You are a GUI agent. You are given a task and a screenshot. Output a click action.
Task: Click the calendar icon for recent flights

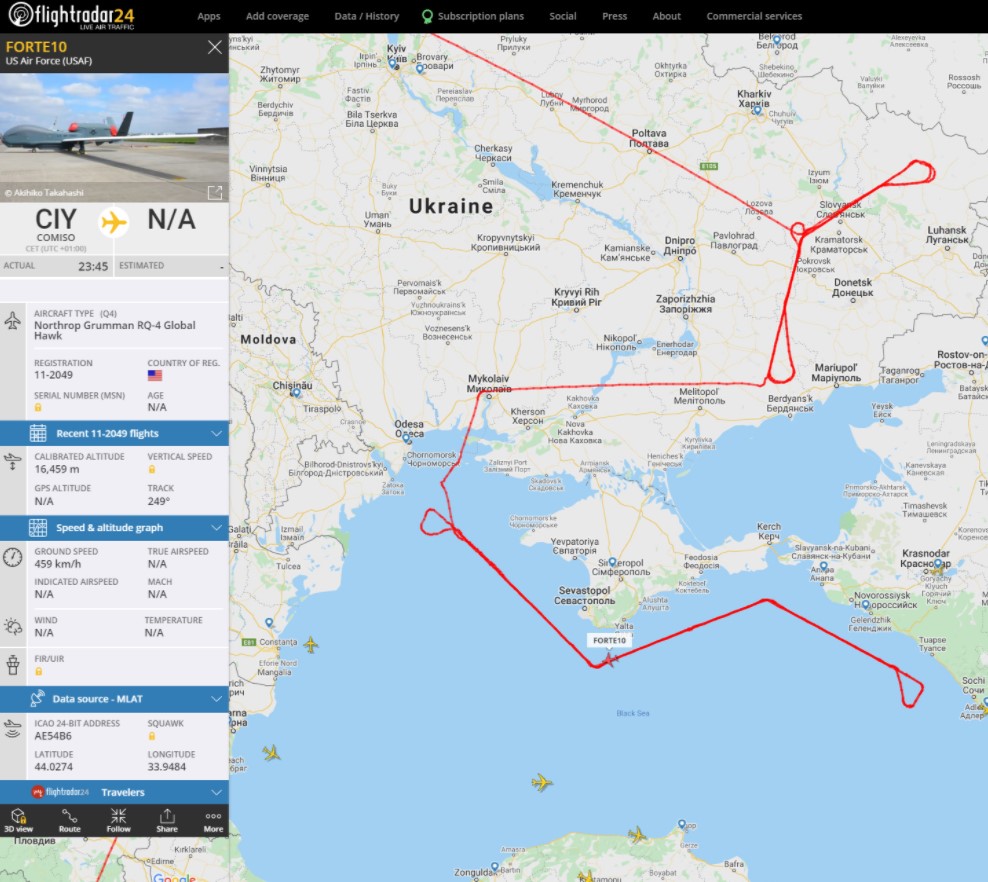click(38, 433)
